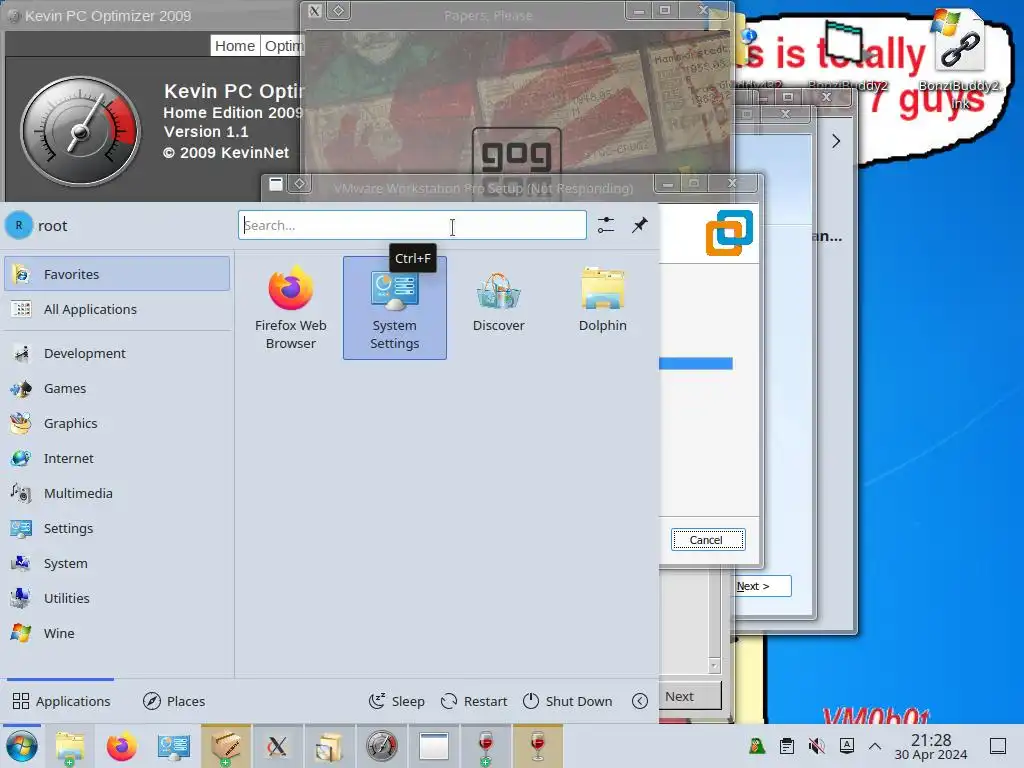Click the X11 application icon in the taskbar
This screenshot has width=1024, height=768.
[278, 746]
